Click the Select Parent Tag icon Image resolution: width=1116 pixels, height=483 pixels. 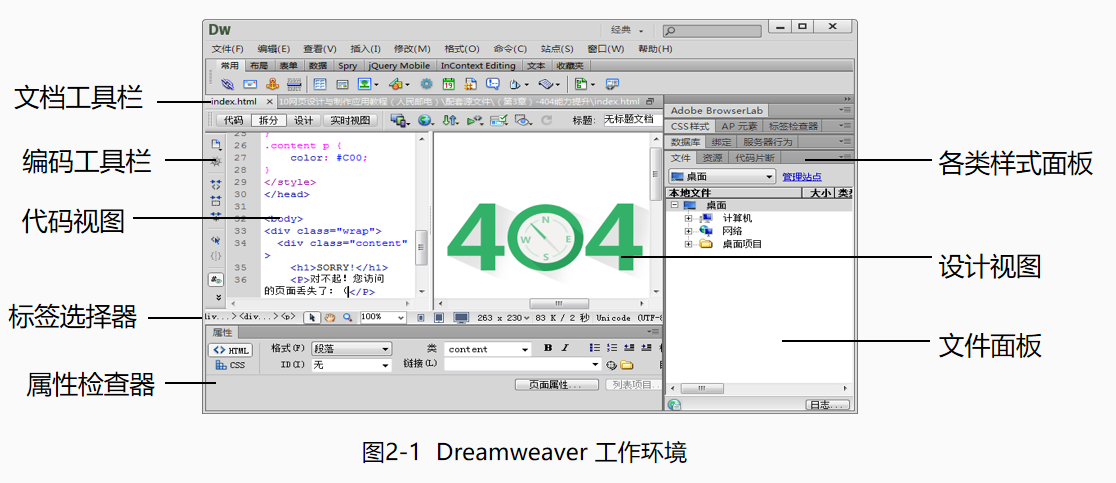coord(216,239)
